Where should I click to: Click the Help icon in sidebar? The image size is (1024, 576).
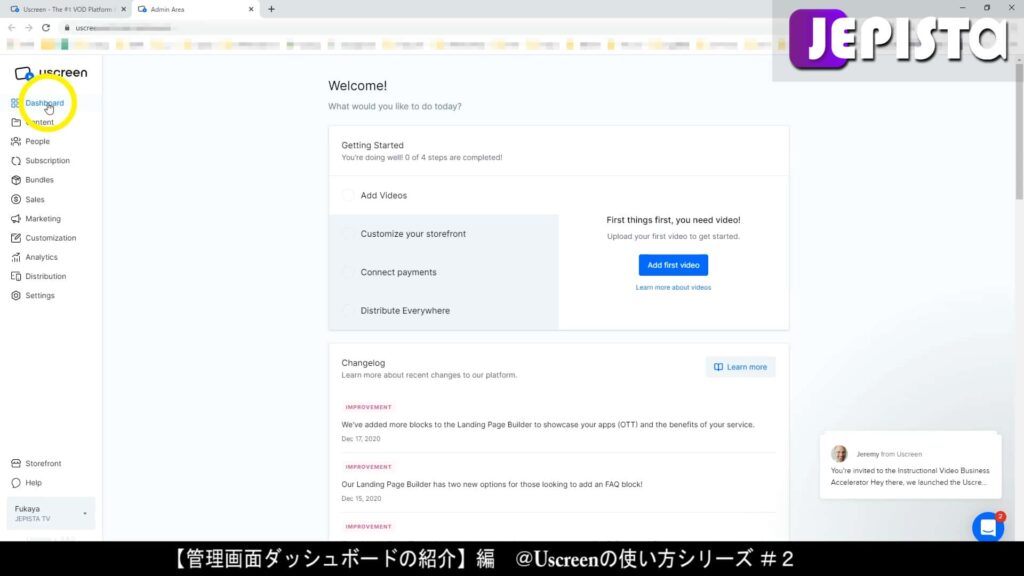point(16,483)
